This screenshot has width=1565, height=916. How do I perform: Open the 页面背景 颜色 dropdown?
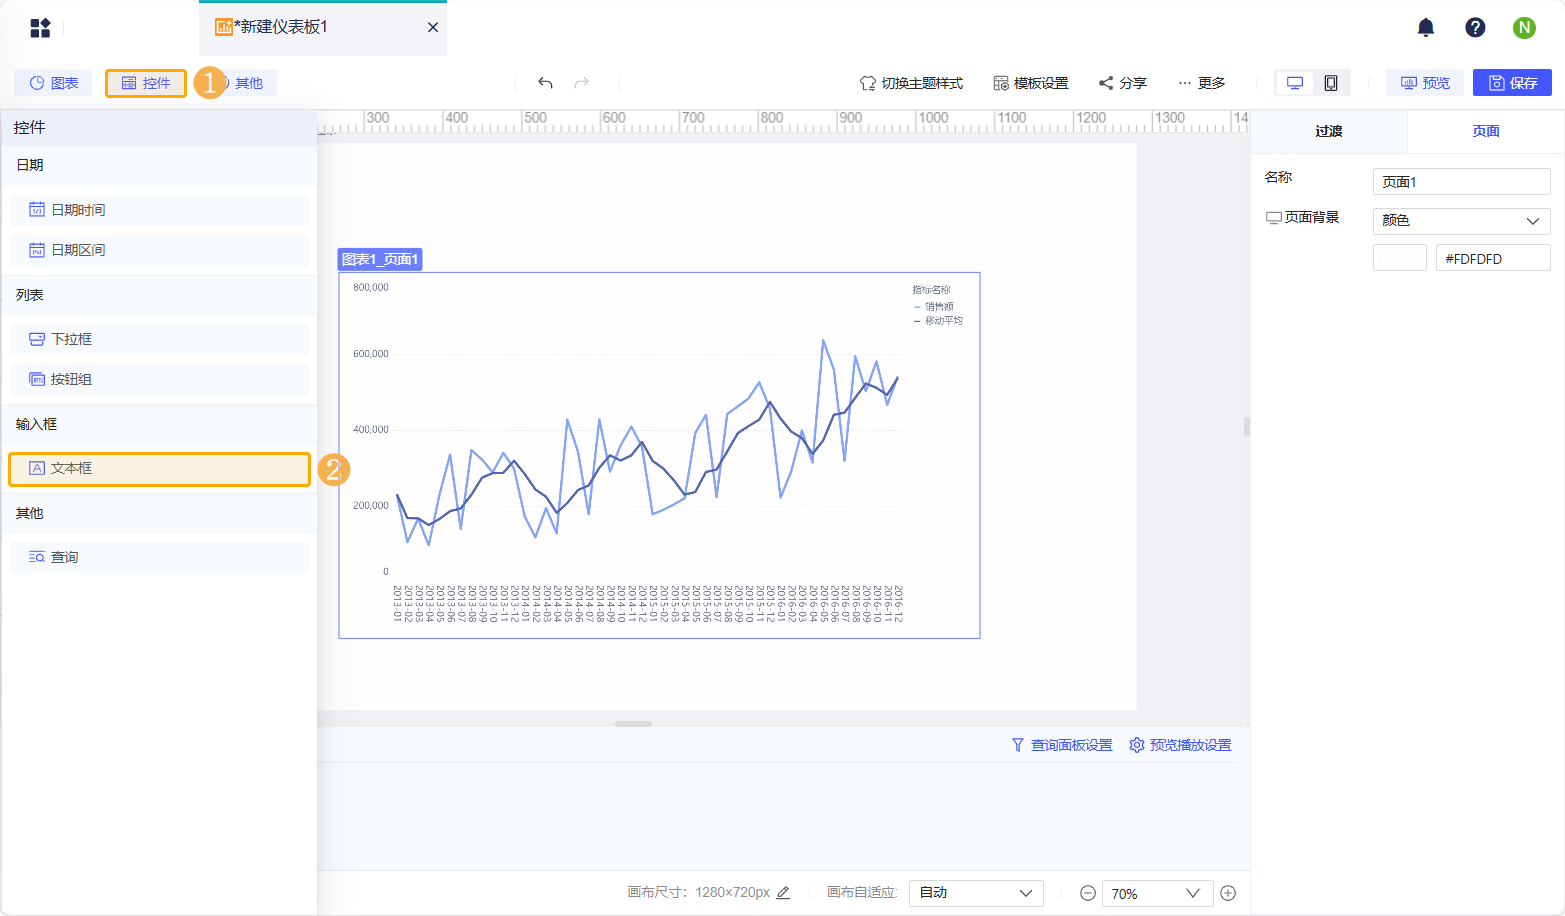1461,220
